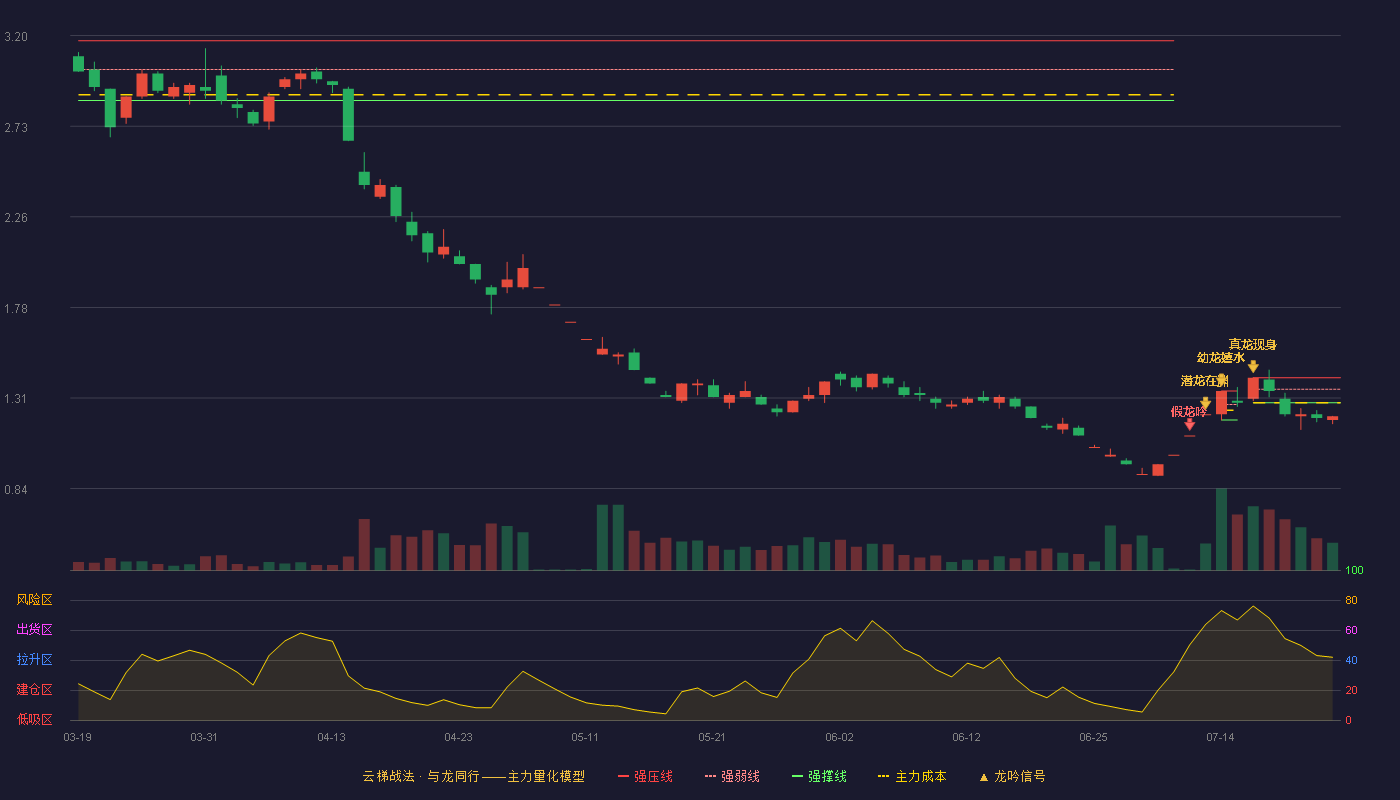
Task: Click the 3.20 price axis label
Action: point(16,37)
